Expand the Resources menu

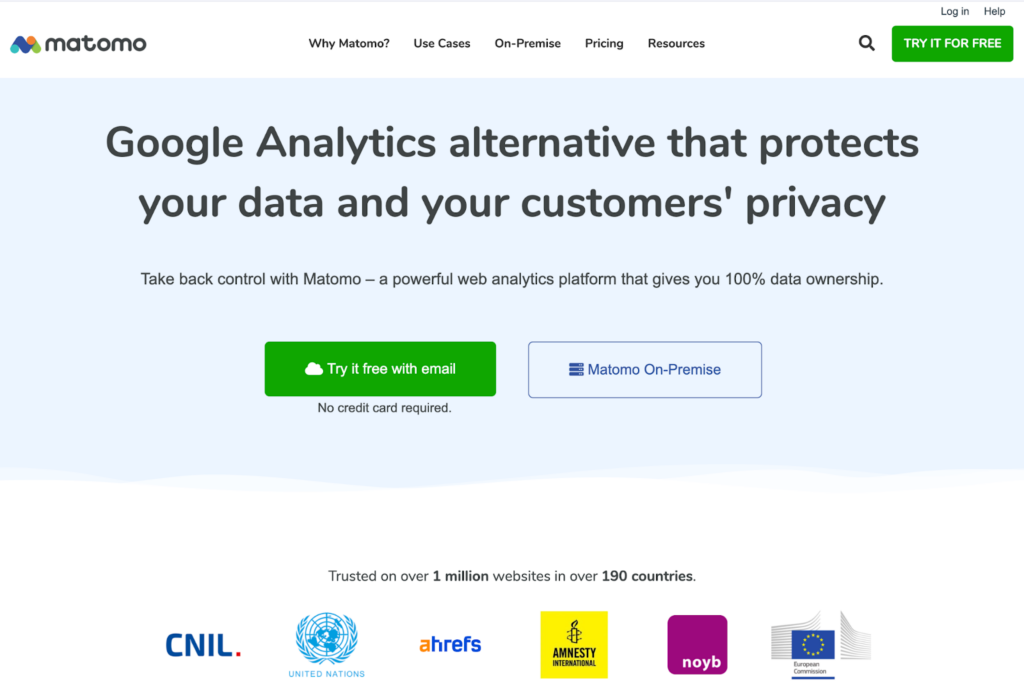[x=676, y=44]
